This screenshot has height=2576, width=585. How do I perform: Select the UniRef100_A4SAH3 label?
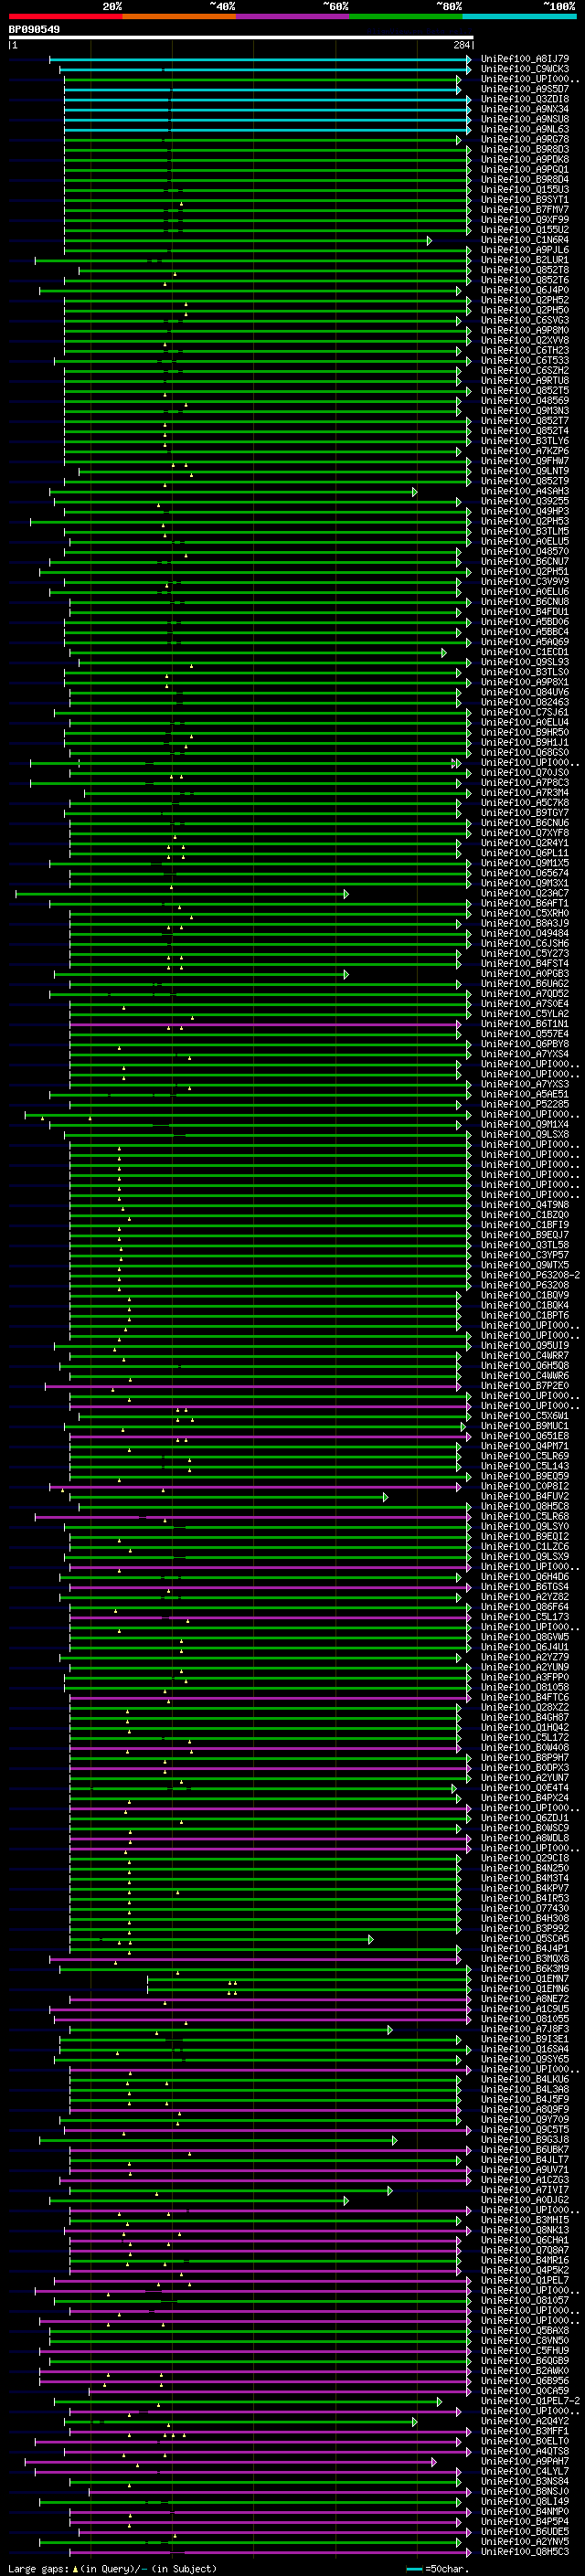(525, 491)
